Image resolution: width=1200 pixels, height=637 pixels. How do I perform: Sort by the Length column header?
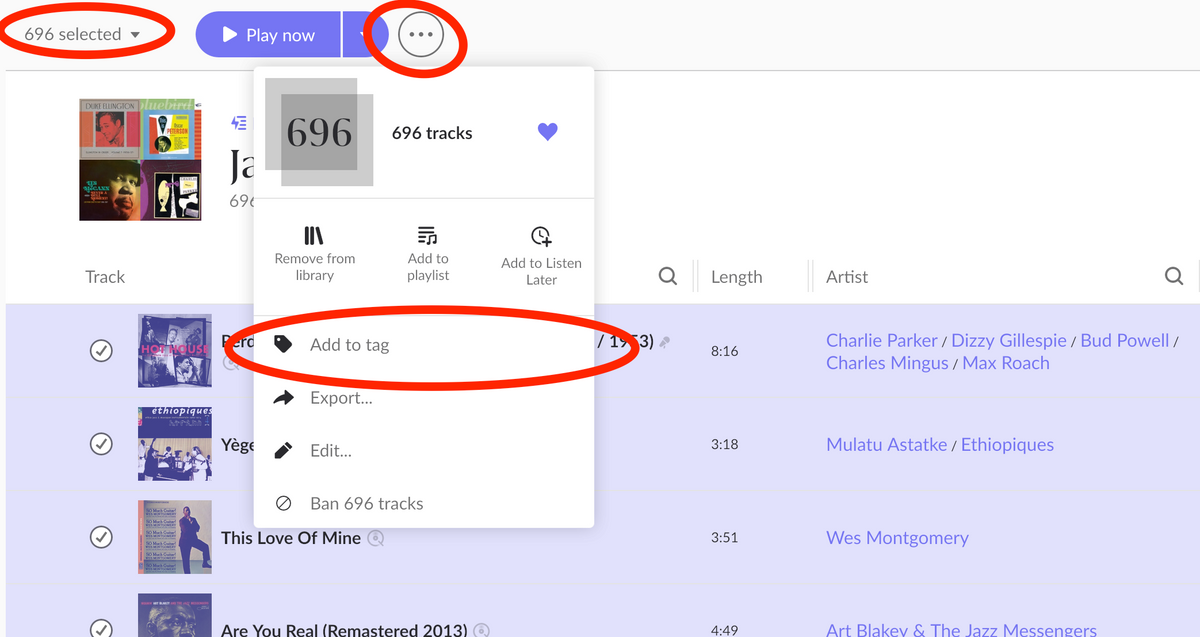click(737, 277)
